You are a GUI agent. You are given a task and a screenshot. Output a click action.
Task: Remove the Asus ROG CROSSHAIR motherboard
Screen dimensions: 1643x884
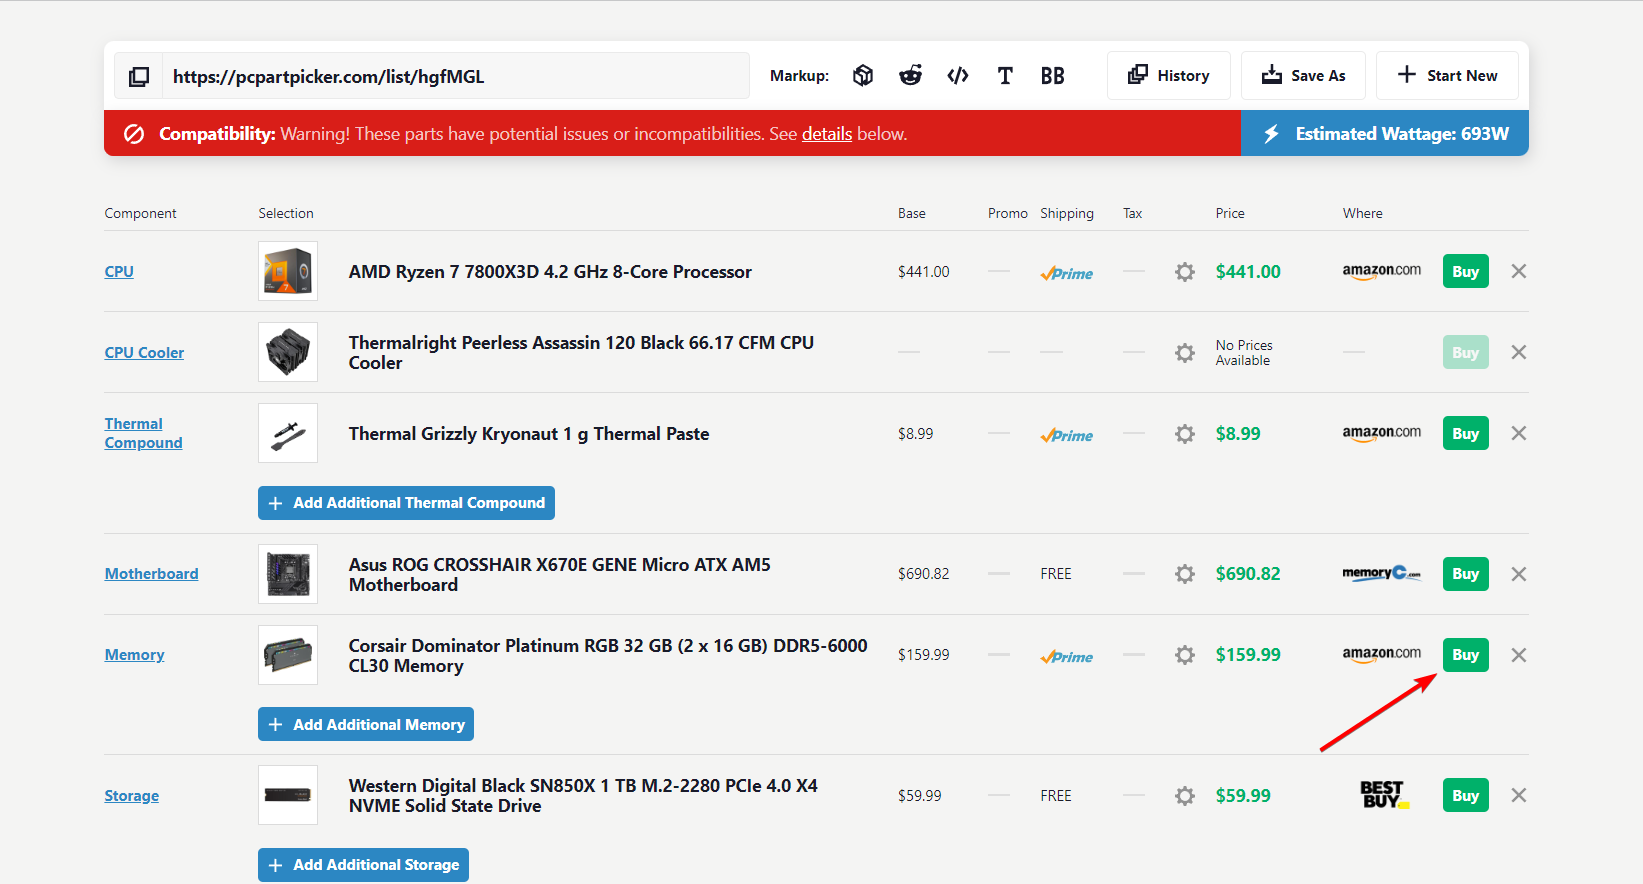click(1519, 574)
